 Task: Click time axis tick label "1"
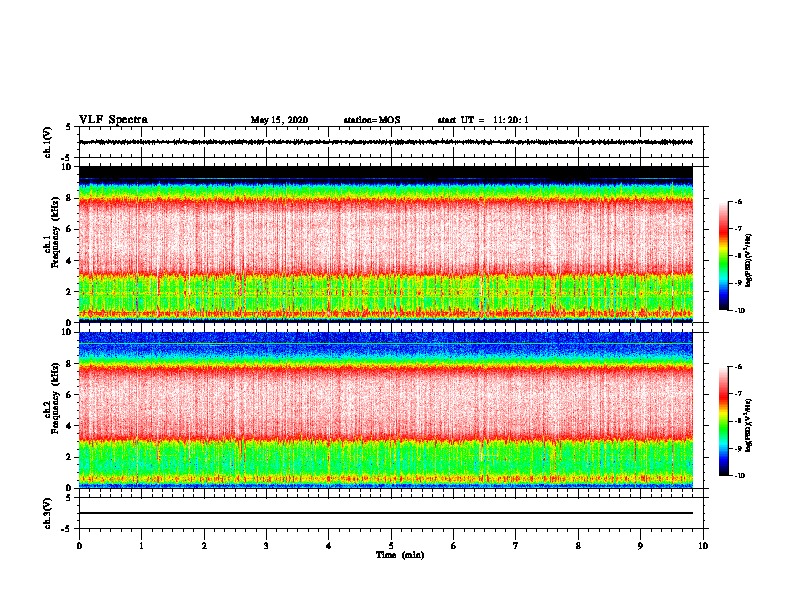pos(141,546)
